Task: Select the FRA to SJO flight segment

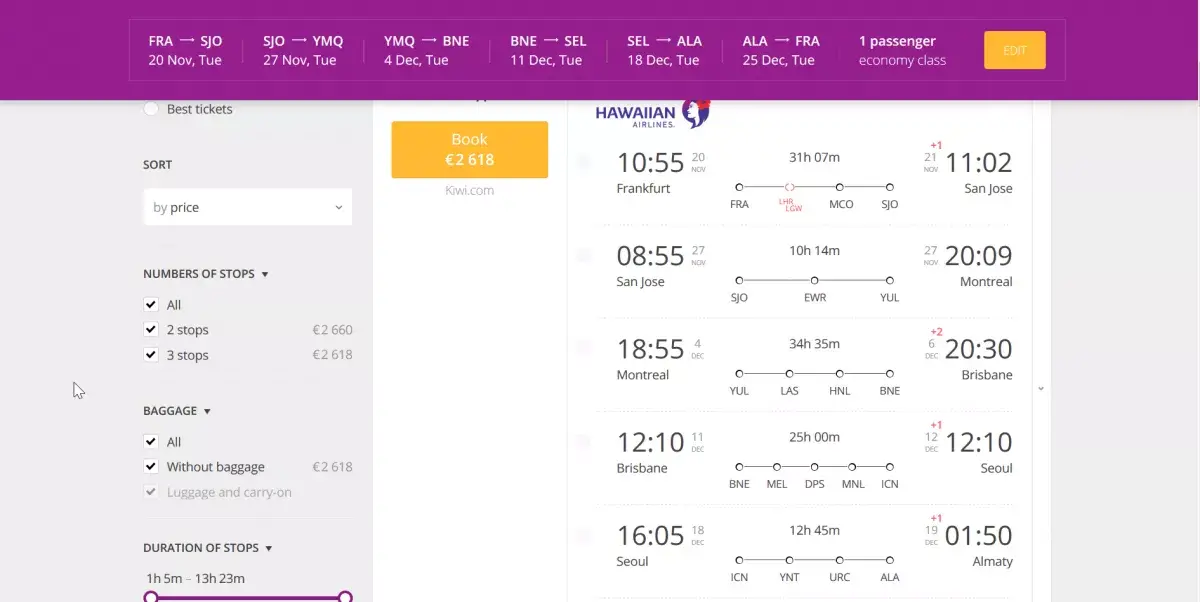Action: (186, 50)
